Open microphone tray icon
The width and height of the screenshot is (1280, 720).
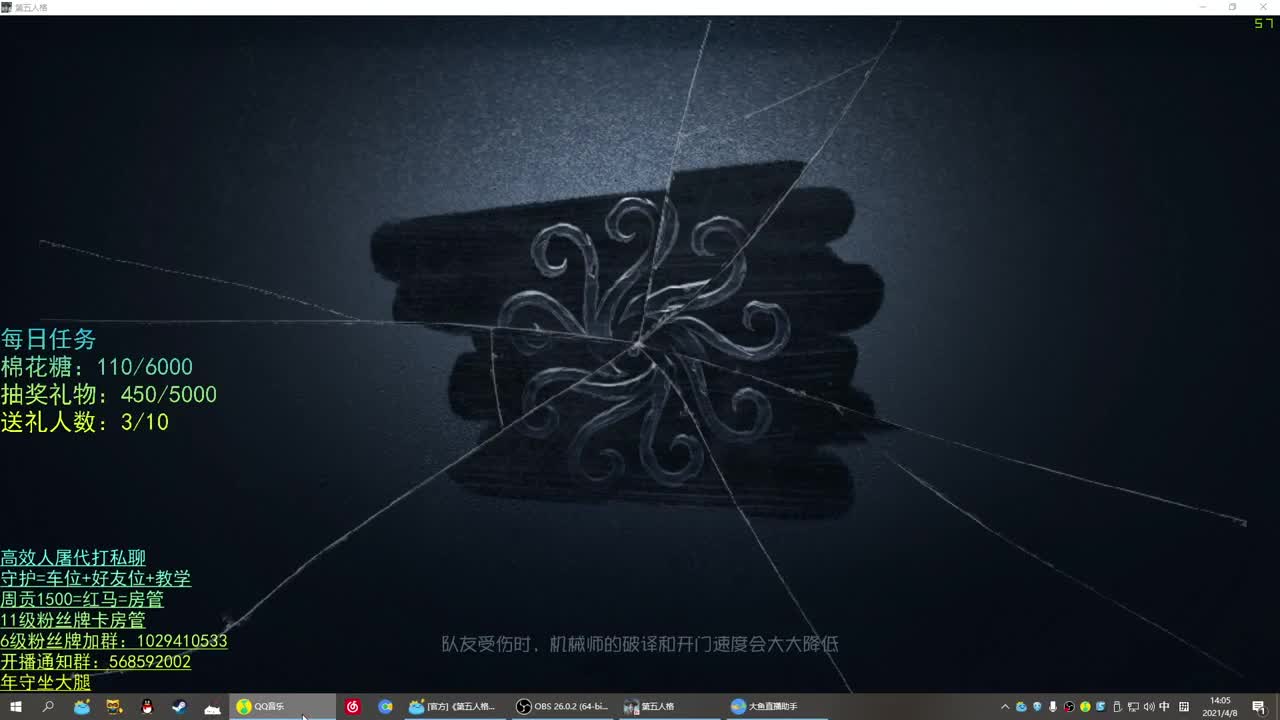click(1053, 707)
